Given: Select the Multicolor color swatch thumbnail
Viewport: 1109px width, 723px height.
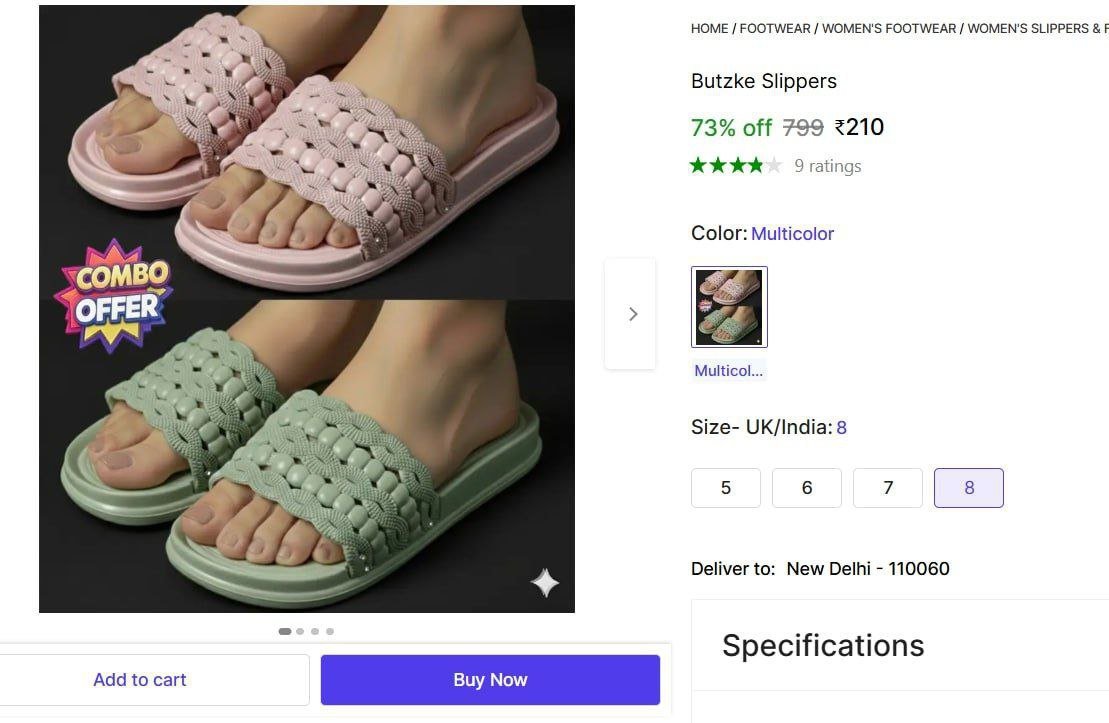Looking at the screenshot, I should 729,307.
